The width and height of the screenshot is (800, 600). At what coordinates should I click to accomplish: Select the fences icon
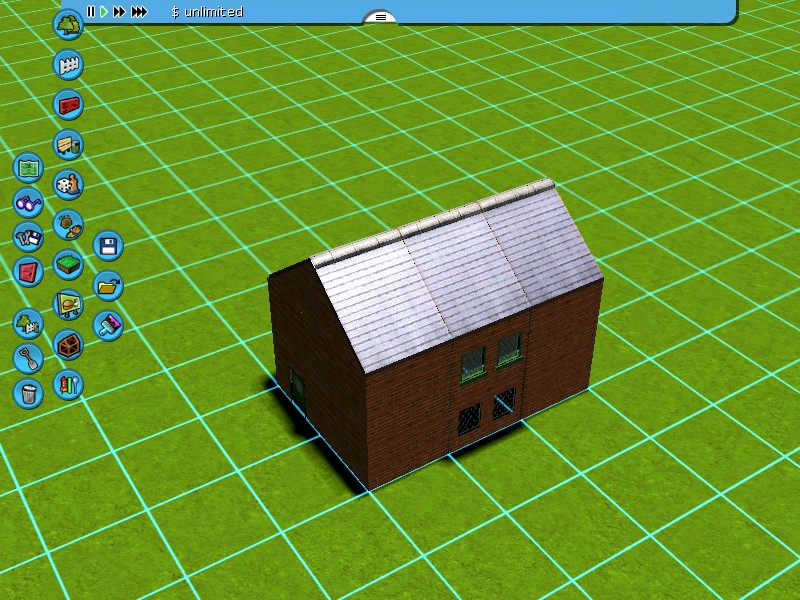point(68,65)
